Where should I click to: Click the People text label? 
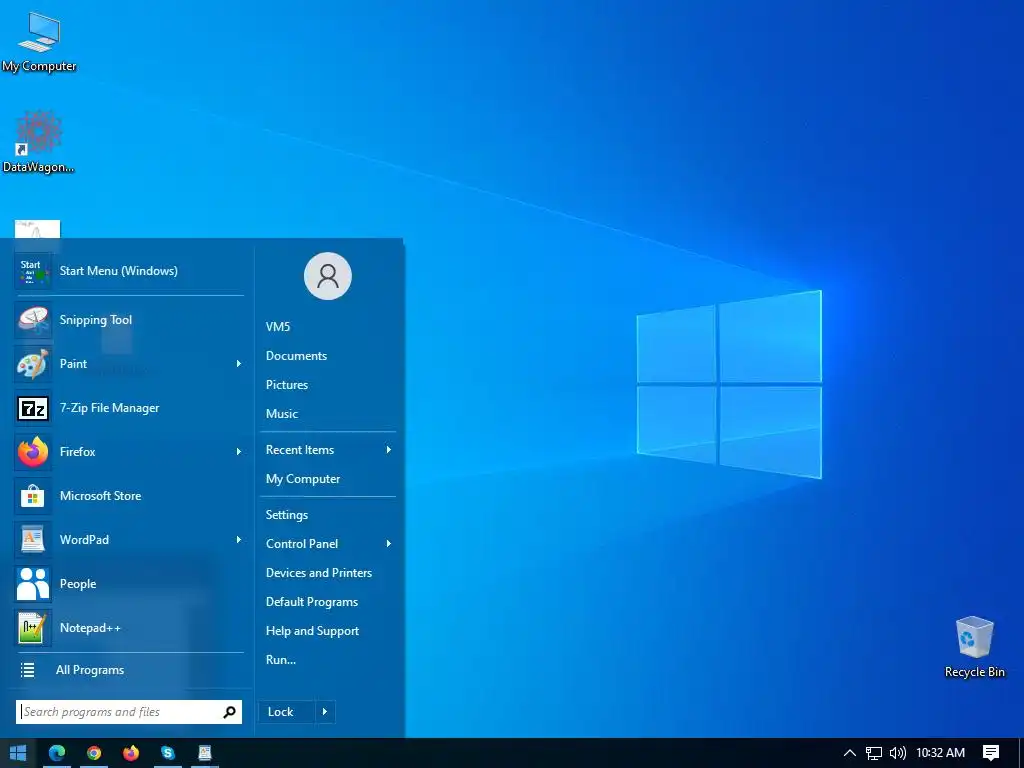pyautogui.click(x=78, y=584)
